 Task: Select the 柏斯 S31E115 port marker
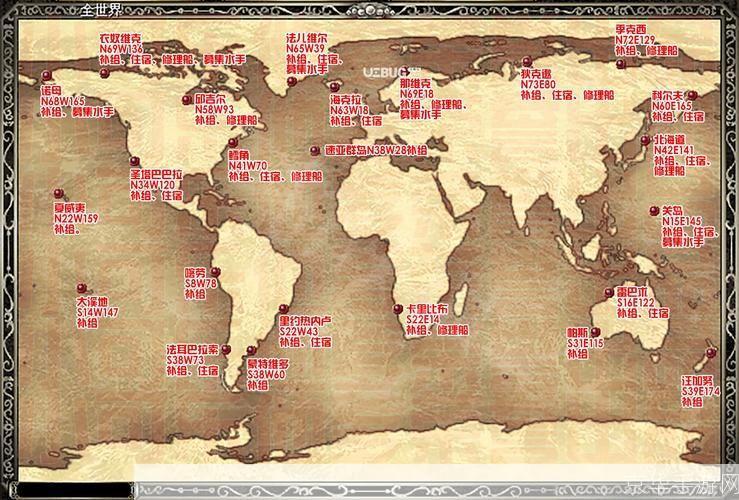click(x=596, y=332)
